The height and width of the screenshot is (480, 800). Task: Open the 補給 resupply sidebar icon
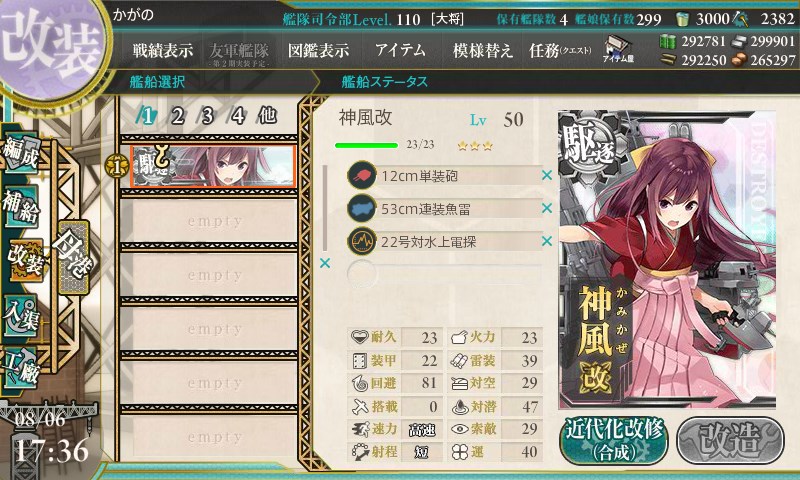21,206
